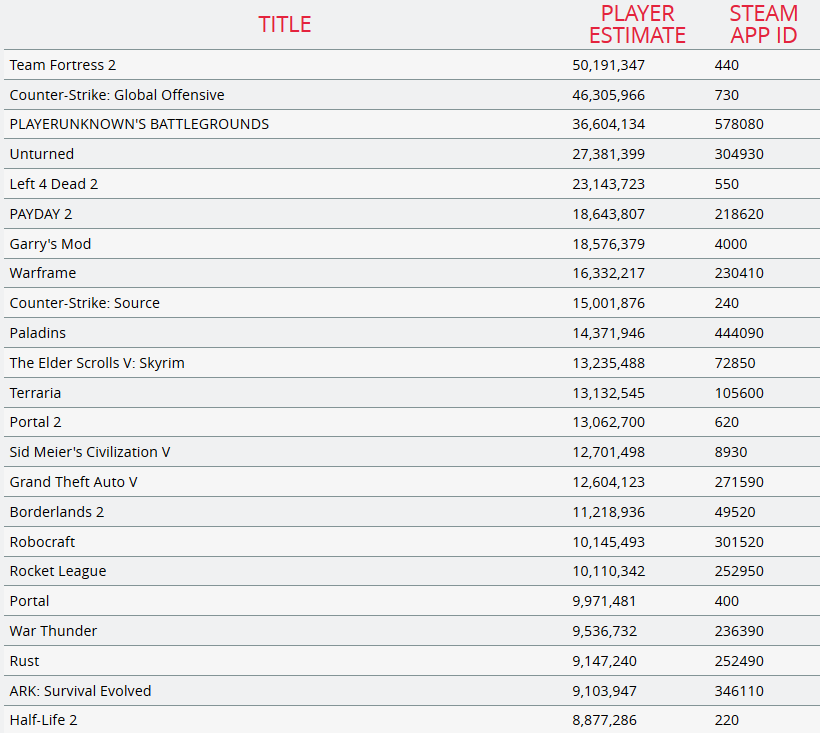Click PLAYERUNKNOWN'S BATTLEGROUNDS title

point(139,125)
